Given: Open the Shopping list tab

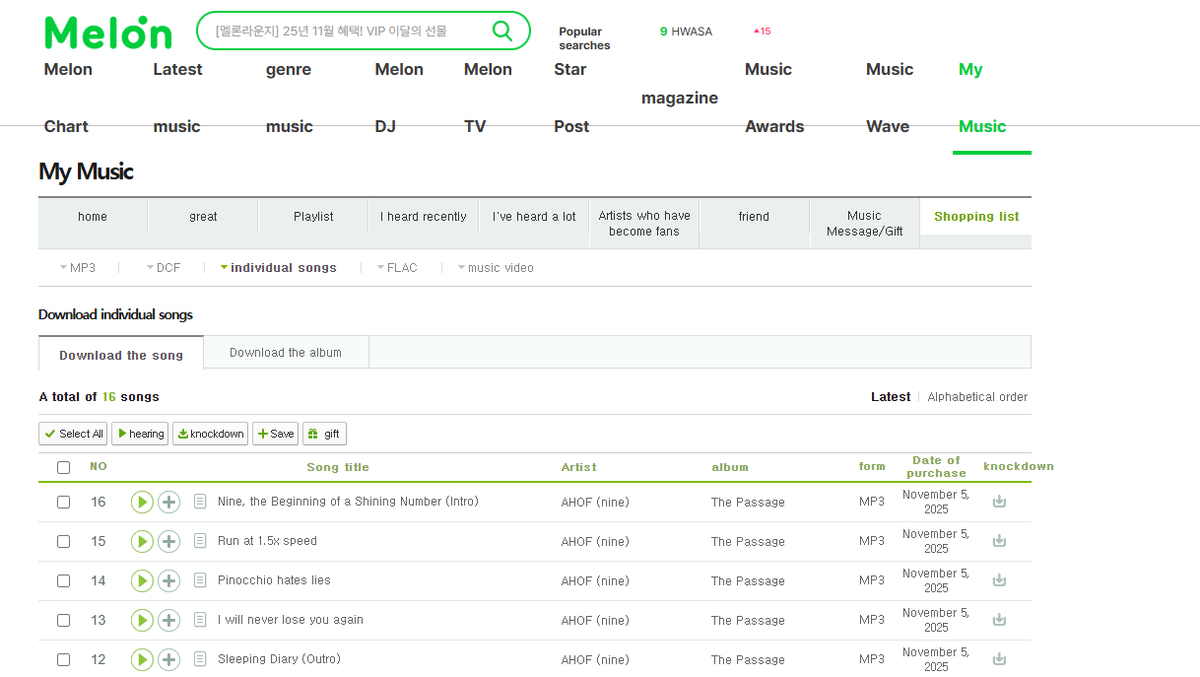Looking at the screenshot, I should (x=976, y=217).
